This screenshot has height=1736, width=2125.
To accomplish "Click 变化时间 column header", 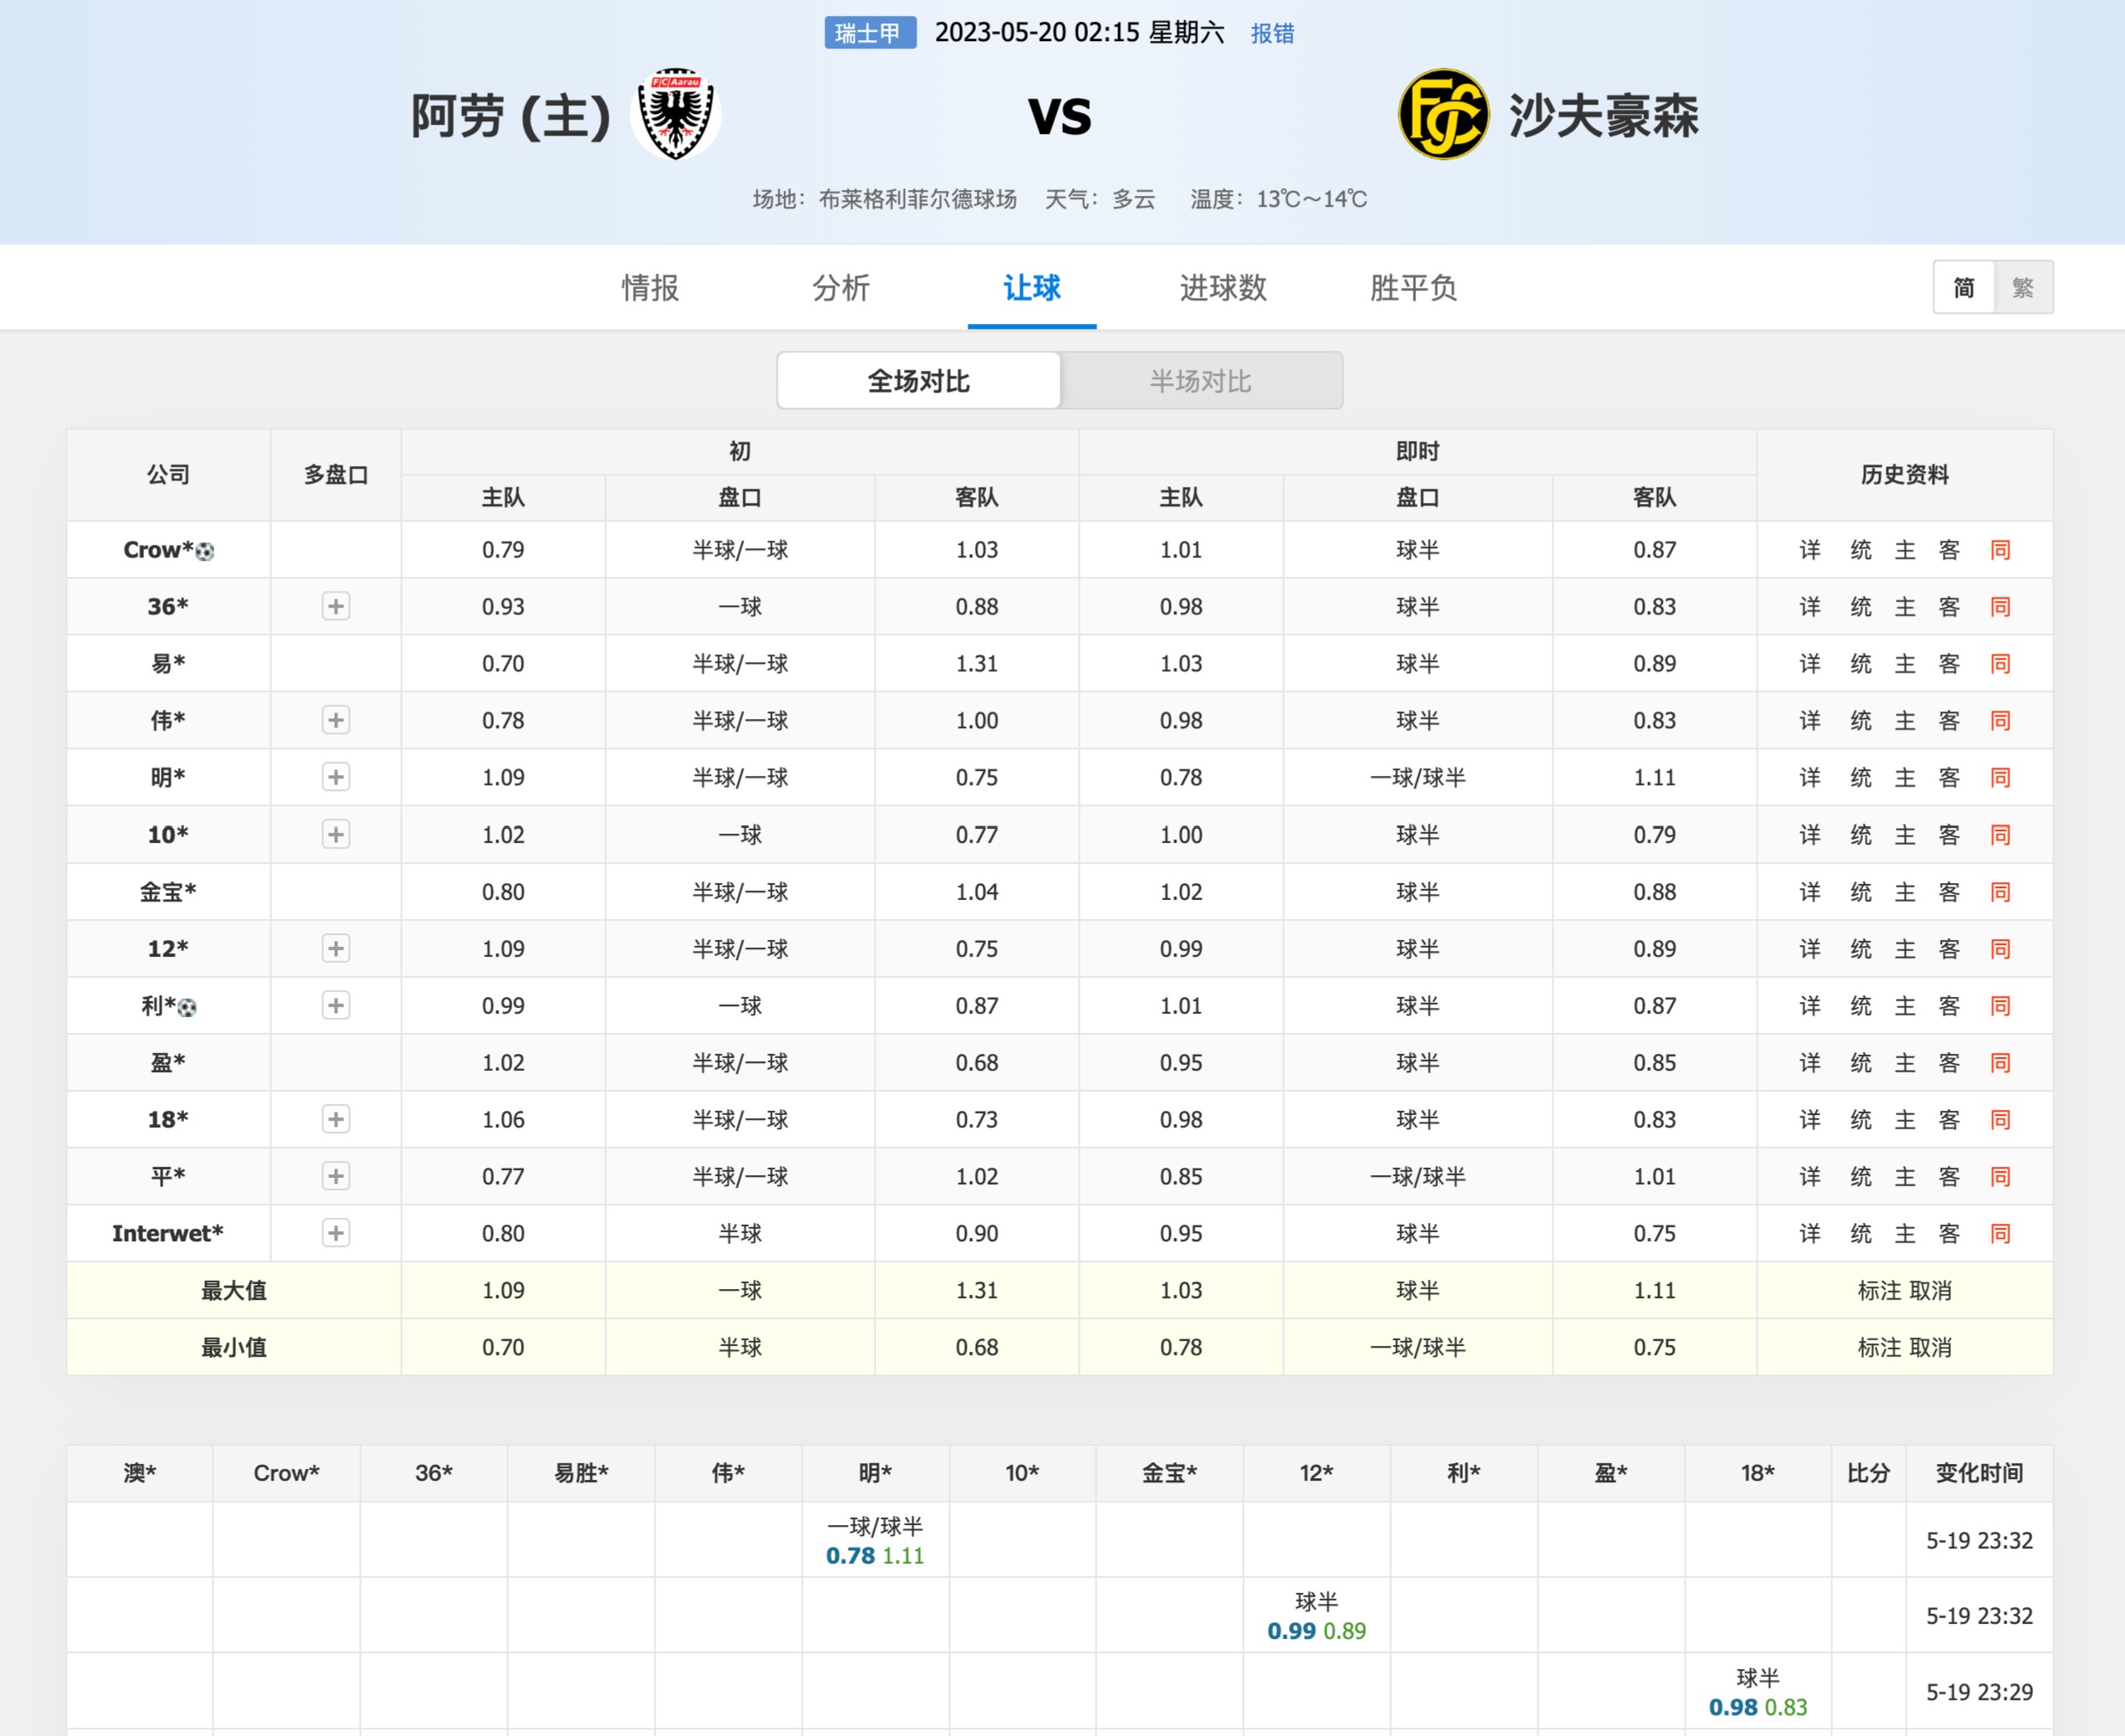I will [x=1979, y=1472].
